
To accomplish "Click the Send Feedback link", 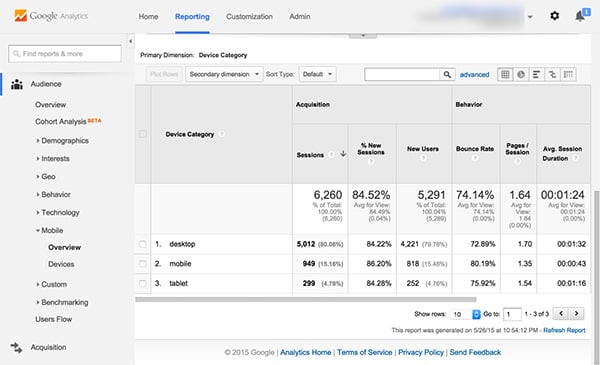I will point(475,352).
